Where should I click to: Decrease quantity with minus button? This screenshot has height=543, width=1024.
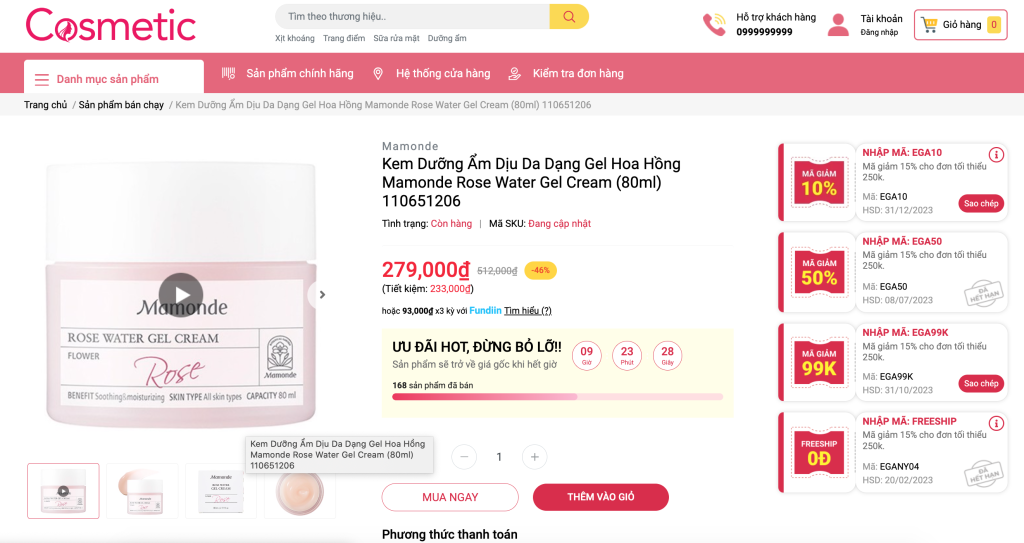[x=464, y=457]
